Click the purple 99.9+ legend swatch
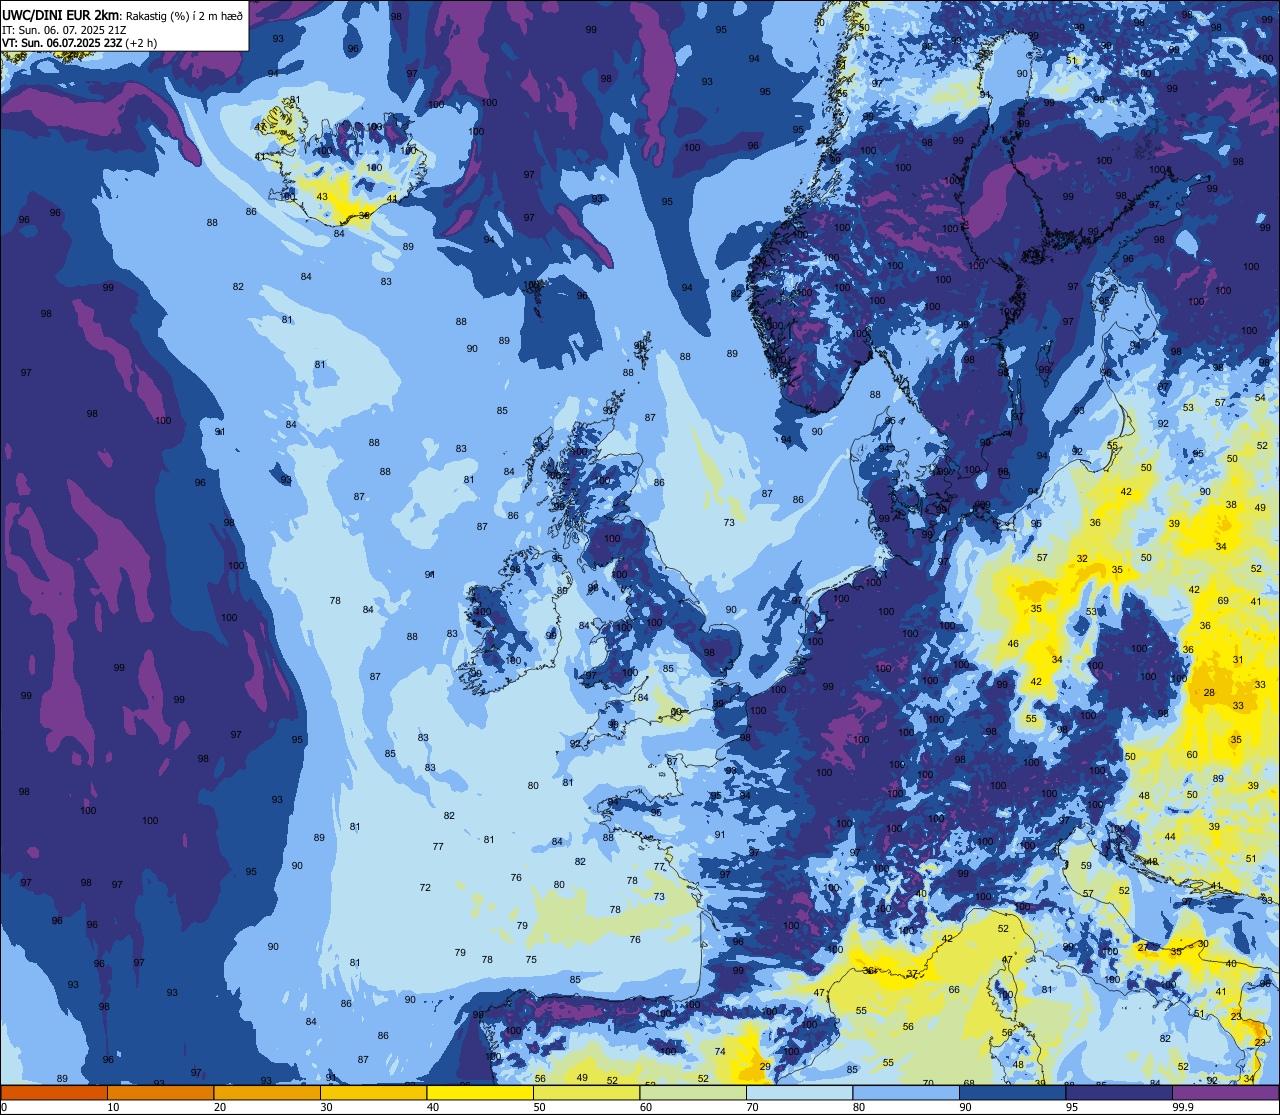The height and width of the screenshot is (1115, 1280). click(x=1225, y=1093)
